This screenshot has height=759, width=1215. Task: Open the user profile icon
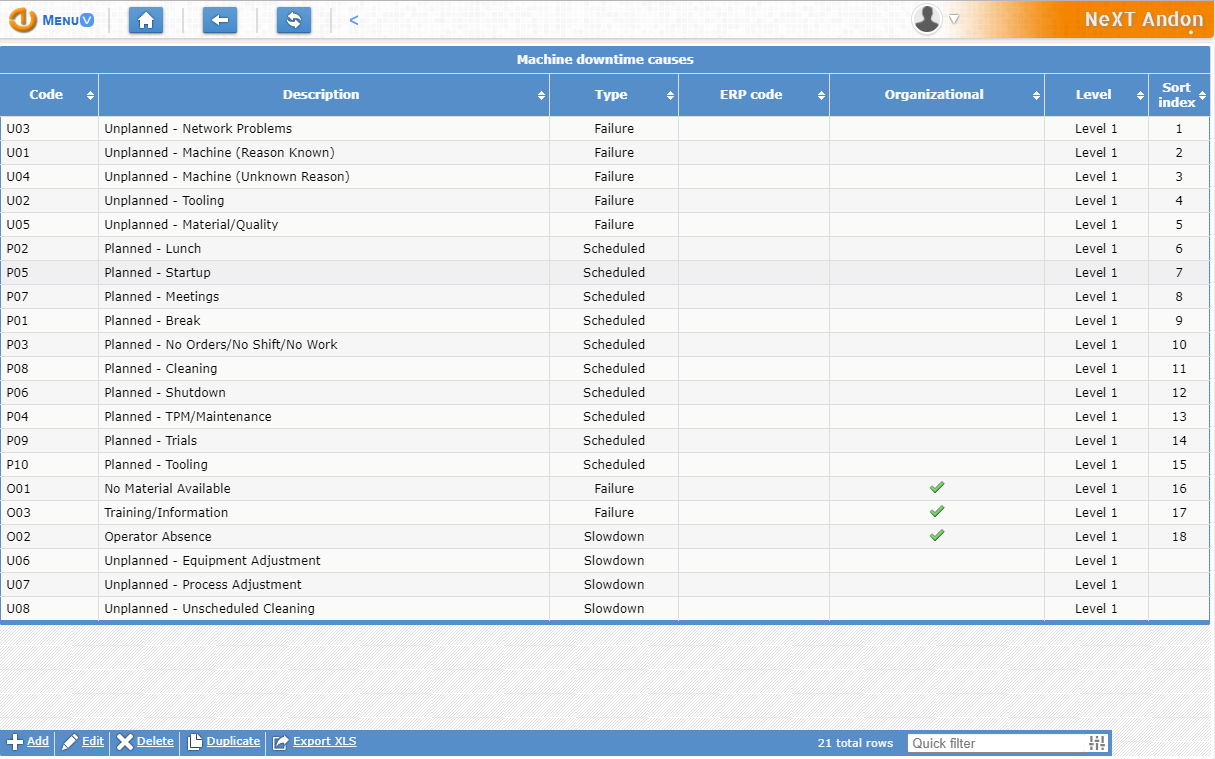928,20
